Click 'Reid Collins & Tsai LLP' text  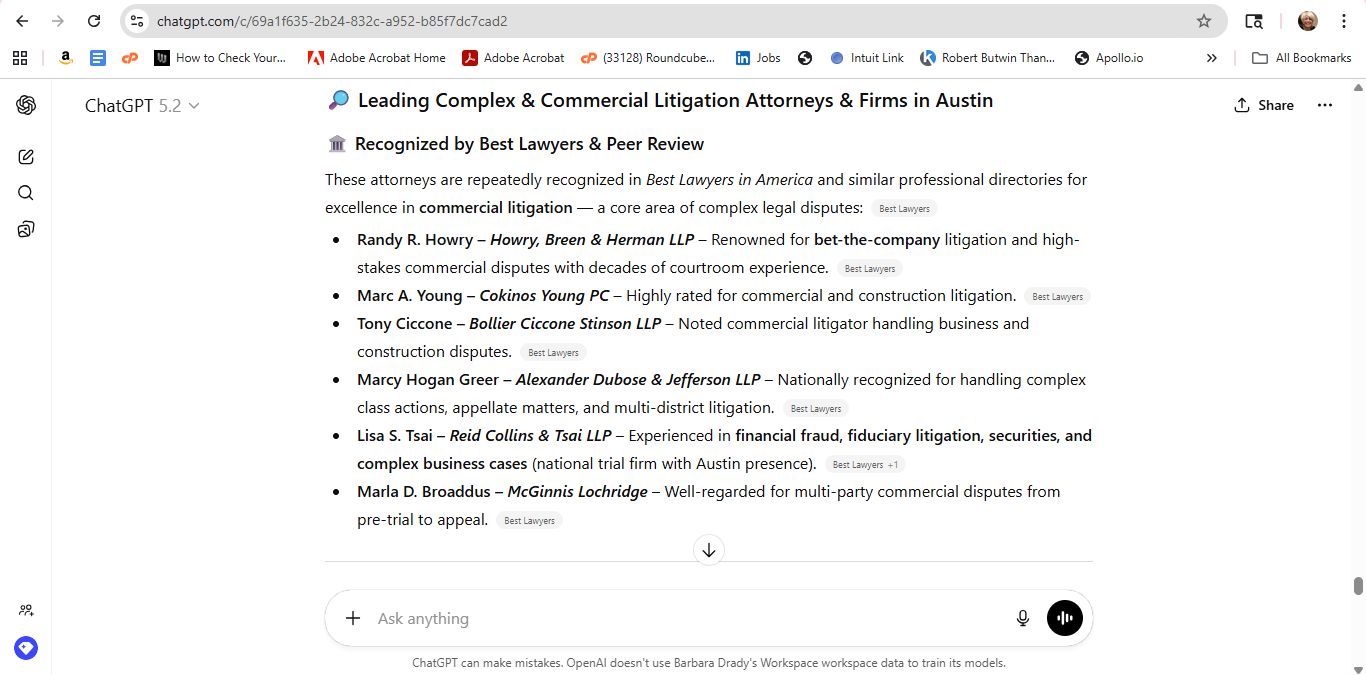coord(530,436)
